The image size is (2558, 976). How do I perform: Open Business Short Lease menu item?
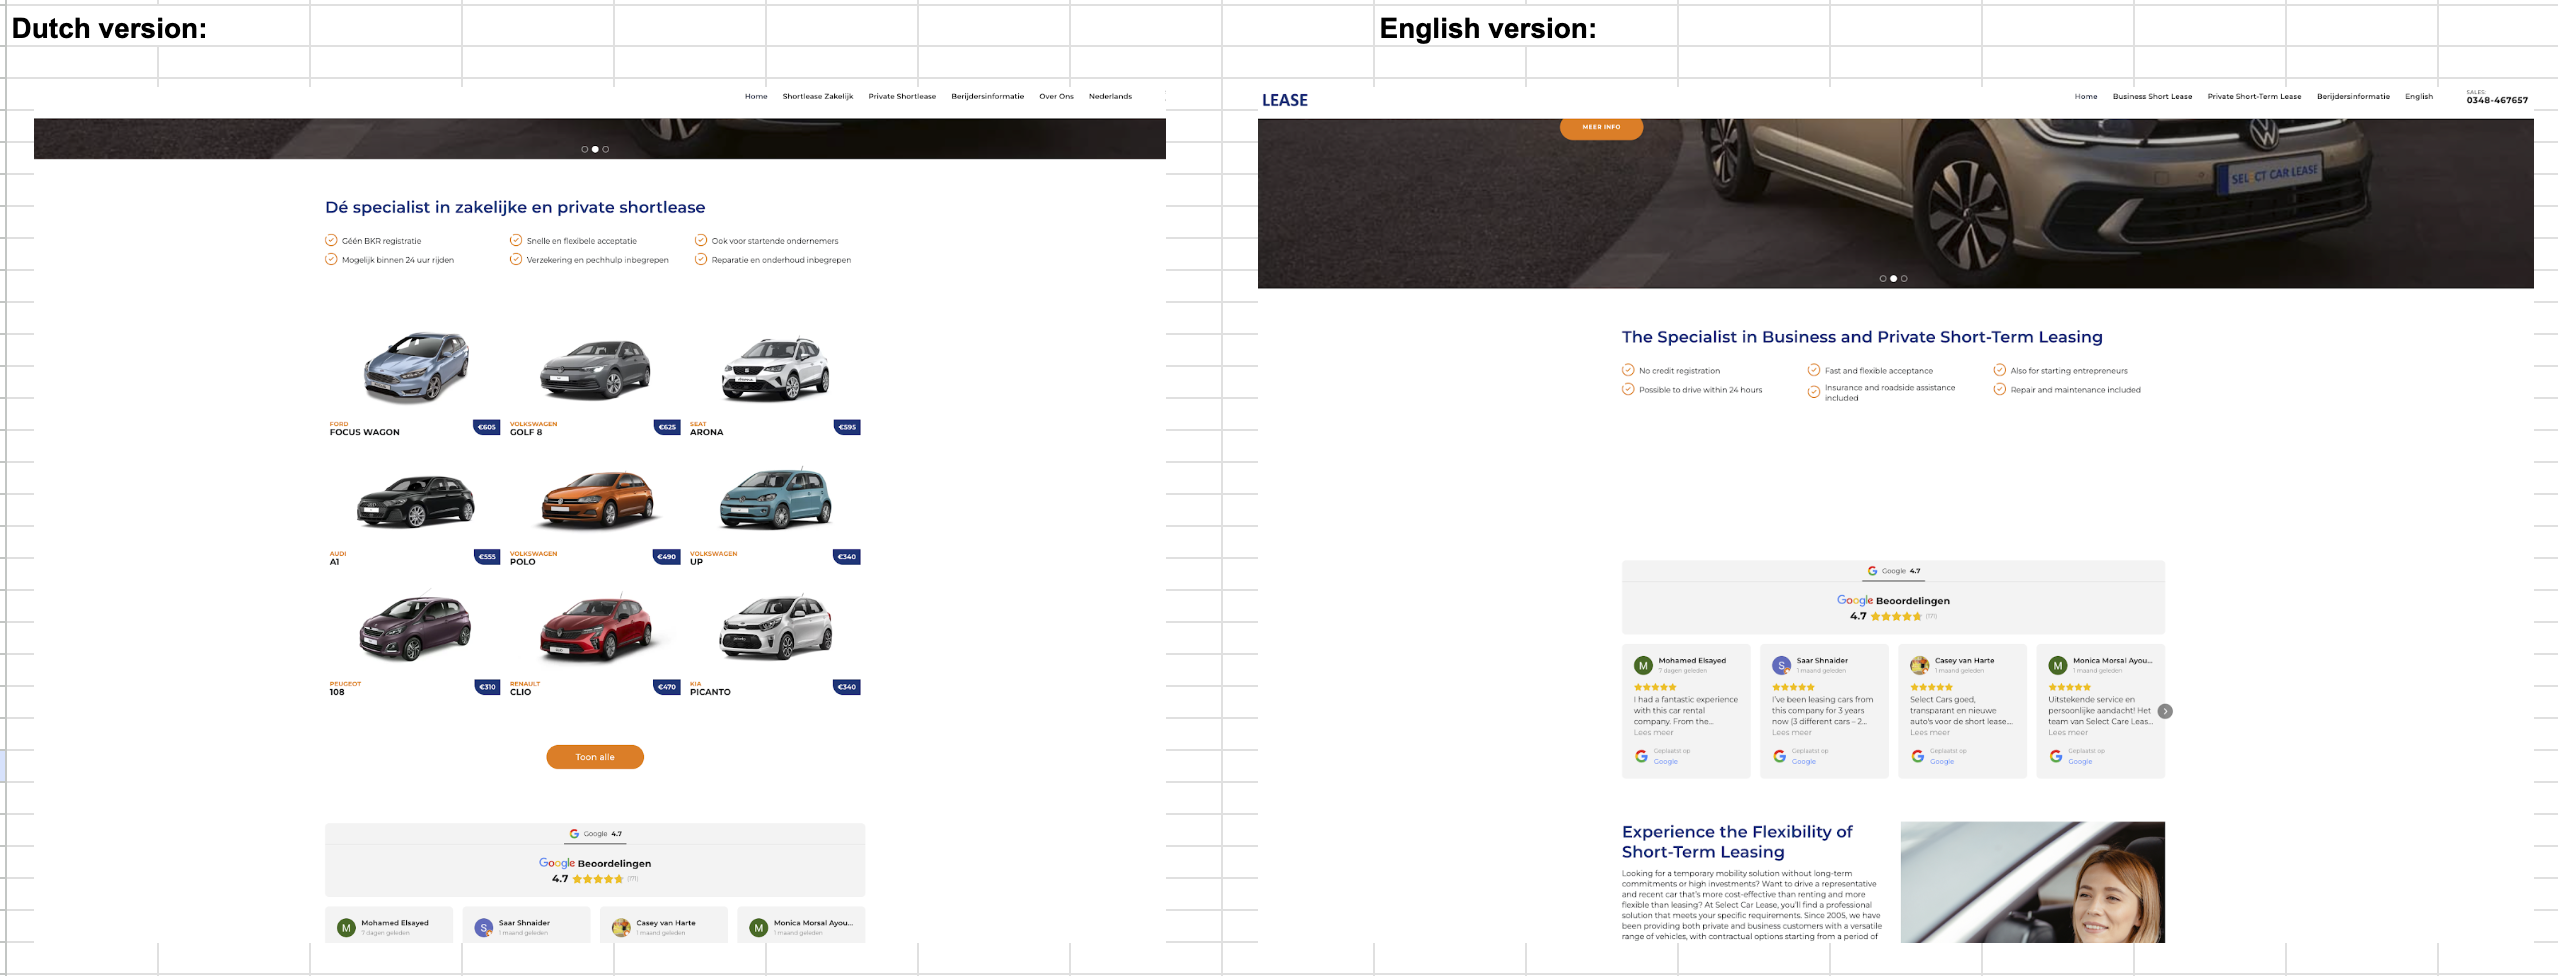pos(2152,97)
